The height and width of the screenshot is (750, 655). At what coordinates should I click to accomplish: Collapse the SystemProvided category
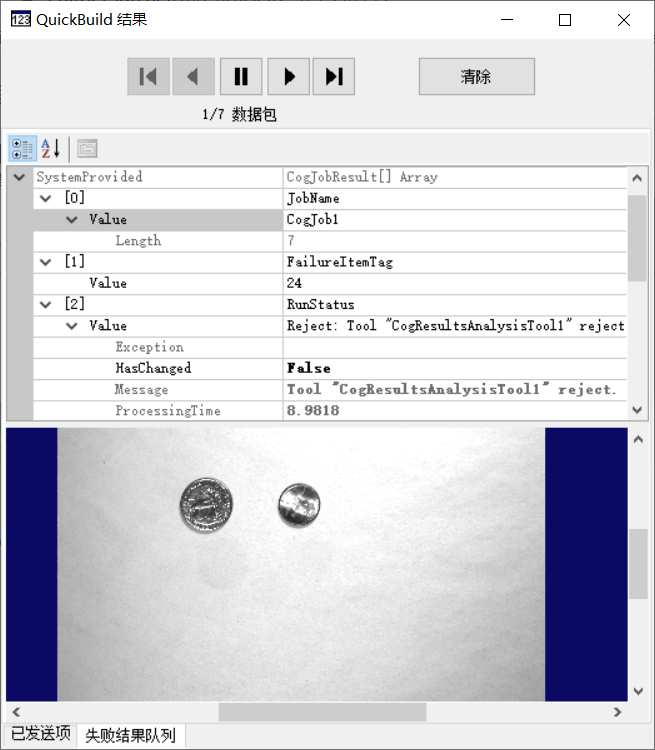click(x=19, y=177)
